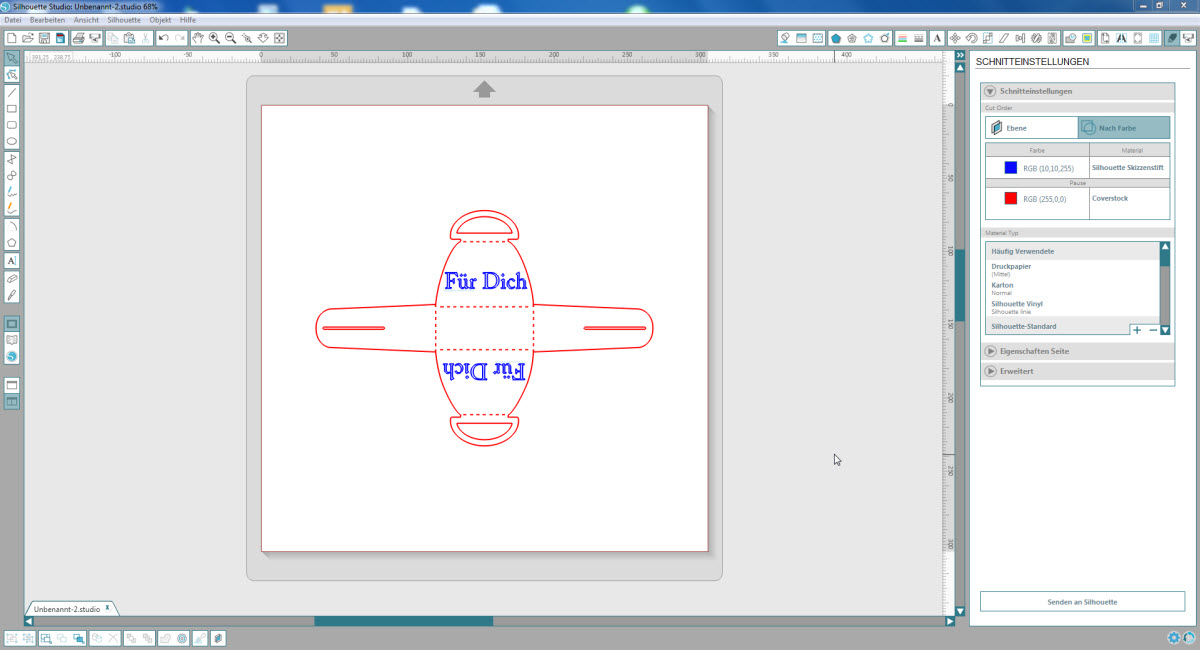Open the Text Style panel icon
This screenshot has height=650, width=1200.
coord(936,38)
